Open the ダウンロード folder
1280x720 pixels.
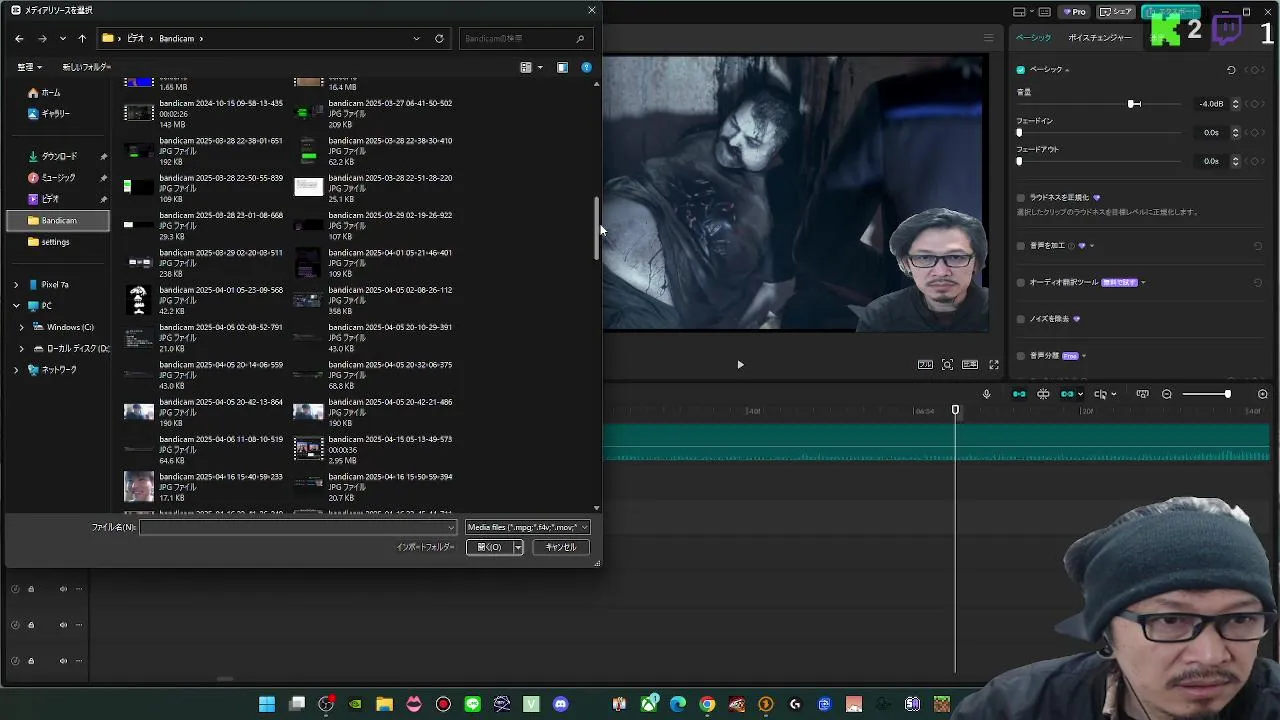click(53, 157)
